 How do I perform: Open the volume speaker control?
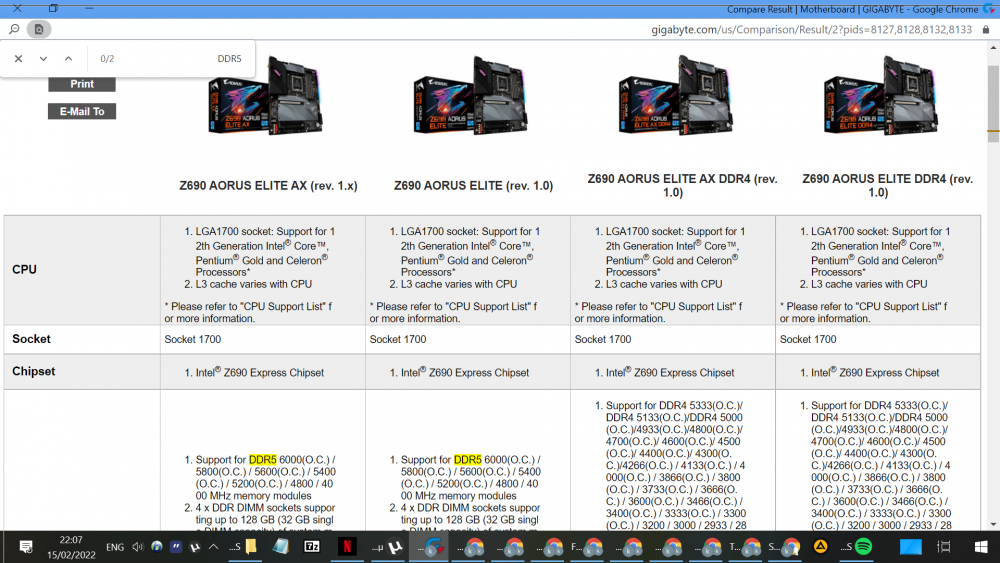138,547
